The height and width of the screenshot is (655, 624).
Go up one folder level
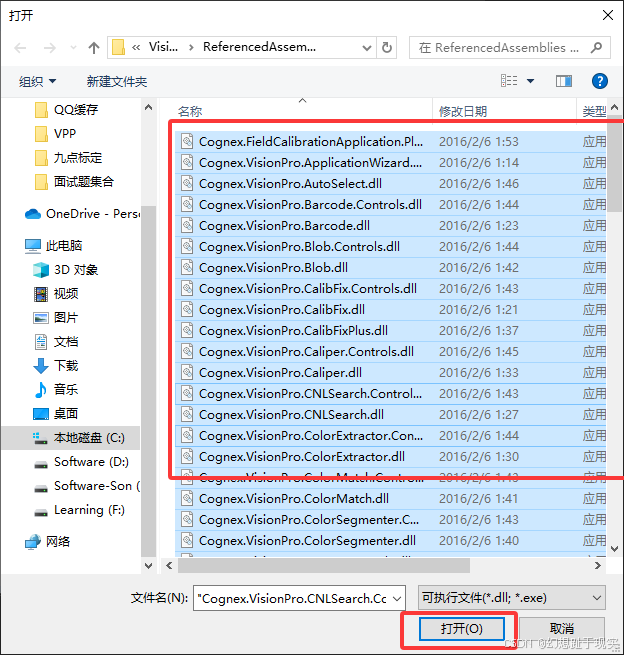[94, 48]
